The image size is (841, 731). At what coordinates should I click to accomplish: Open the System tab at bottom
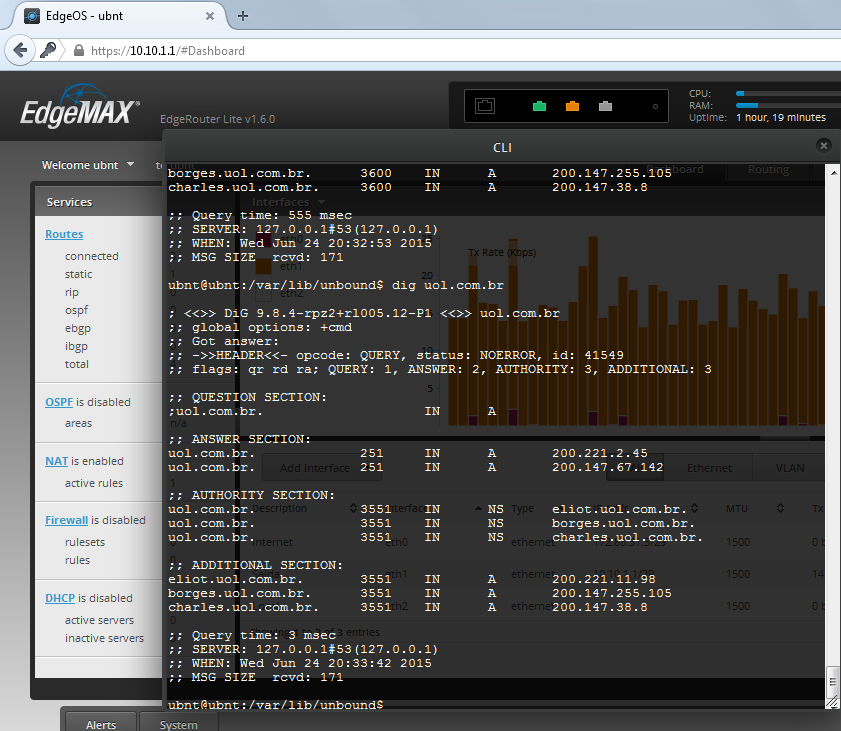click(178, 724)
